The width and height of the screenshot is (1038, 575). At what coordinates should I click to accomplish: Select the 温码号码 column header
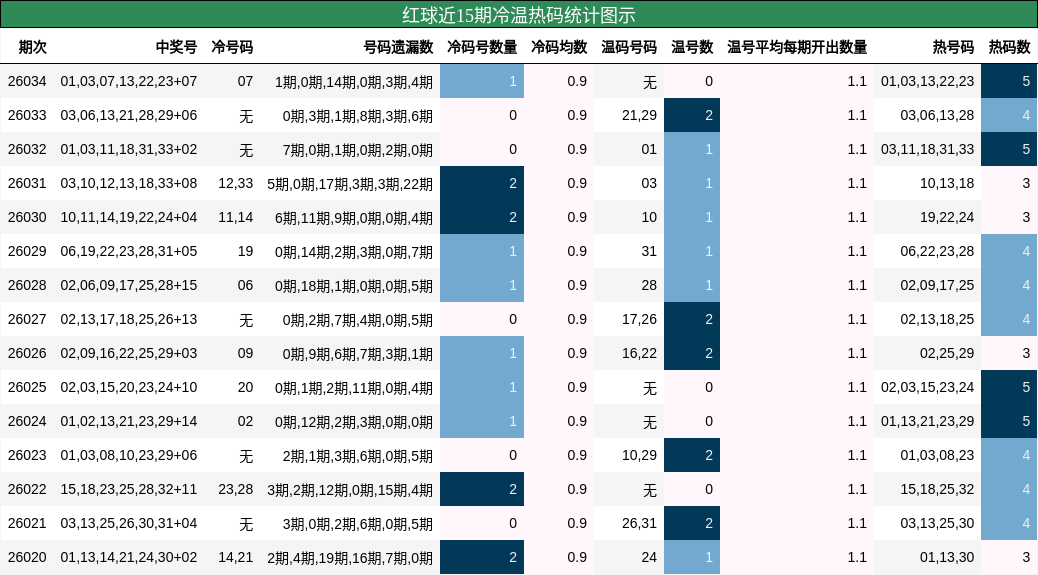(629, 47)
